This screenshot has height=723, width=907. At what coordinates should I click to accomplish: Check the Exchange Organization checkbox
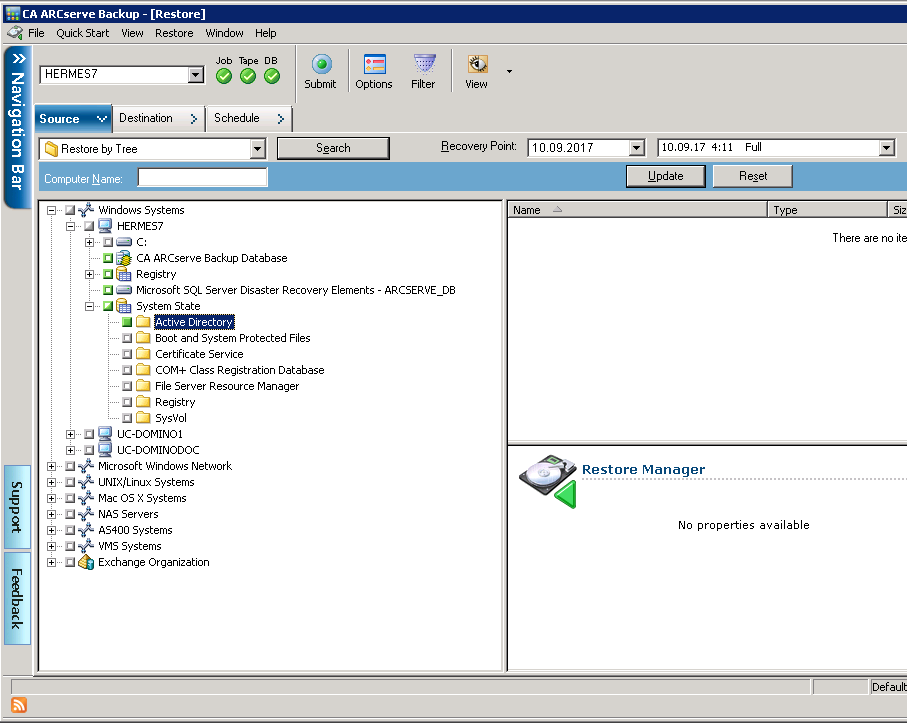70,562
